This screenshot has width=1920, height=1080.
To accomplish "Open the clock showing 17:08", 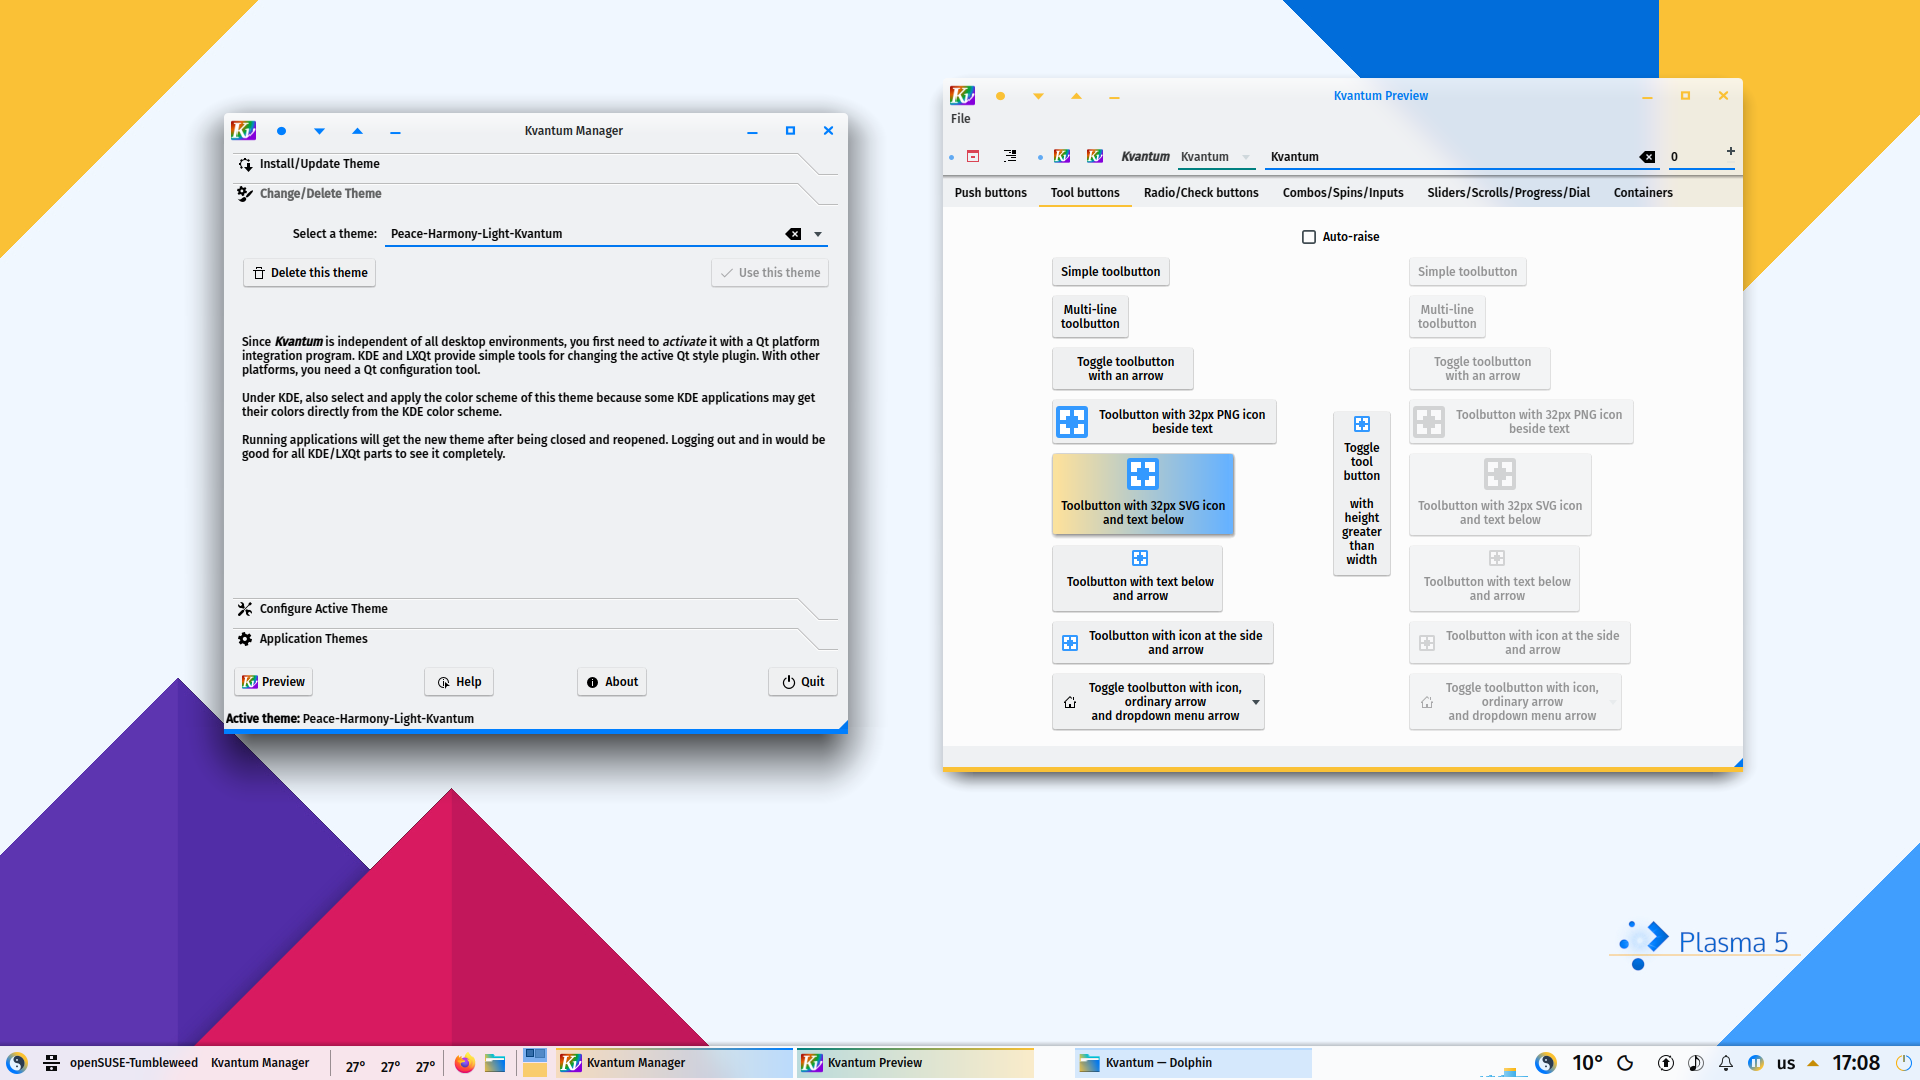I will pyautogui.click(x=1856, y=1063).
